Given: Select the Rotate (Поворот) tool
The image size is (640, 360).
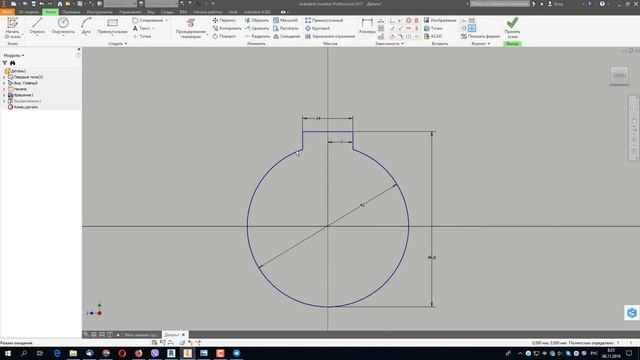Looking at the screenshot, I should 224,36.
